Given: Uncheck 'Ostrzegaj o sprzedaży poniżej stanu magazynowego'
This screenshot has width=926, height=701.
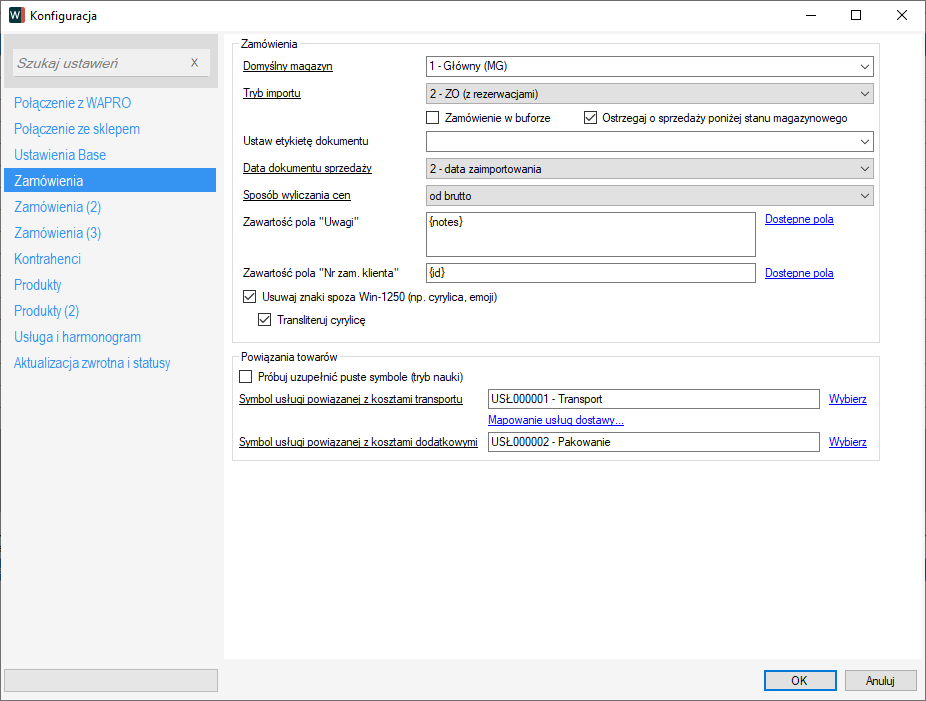Looking at the screenshot, I should tap(591, 118).
